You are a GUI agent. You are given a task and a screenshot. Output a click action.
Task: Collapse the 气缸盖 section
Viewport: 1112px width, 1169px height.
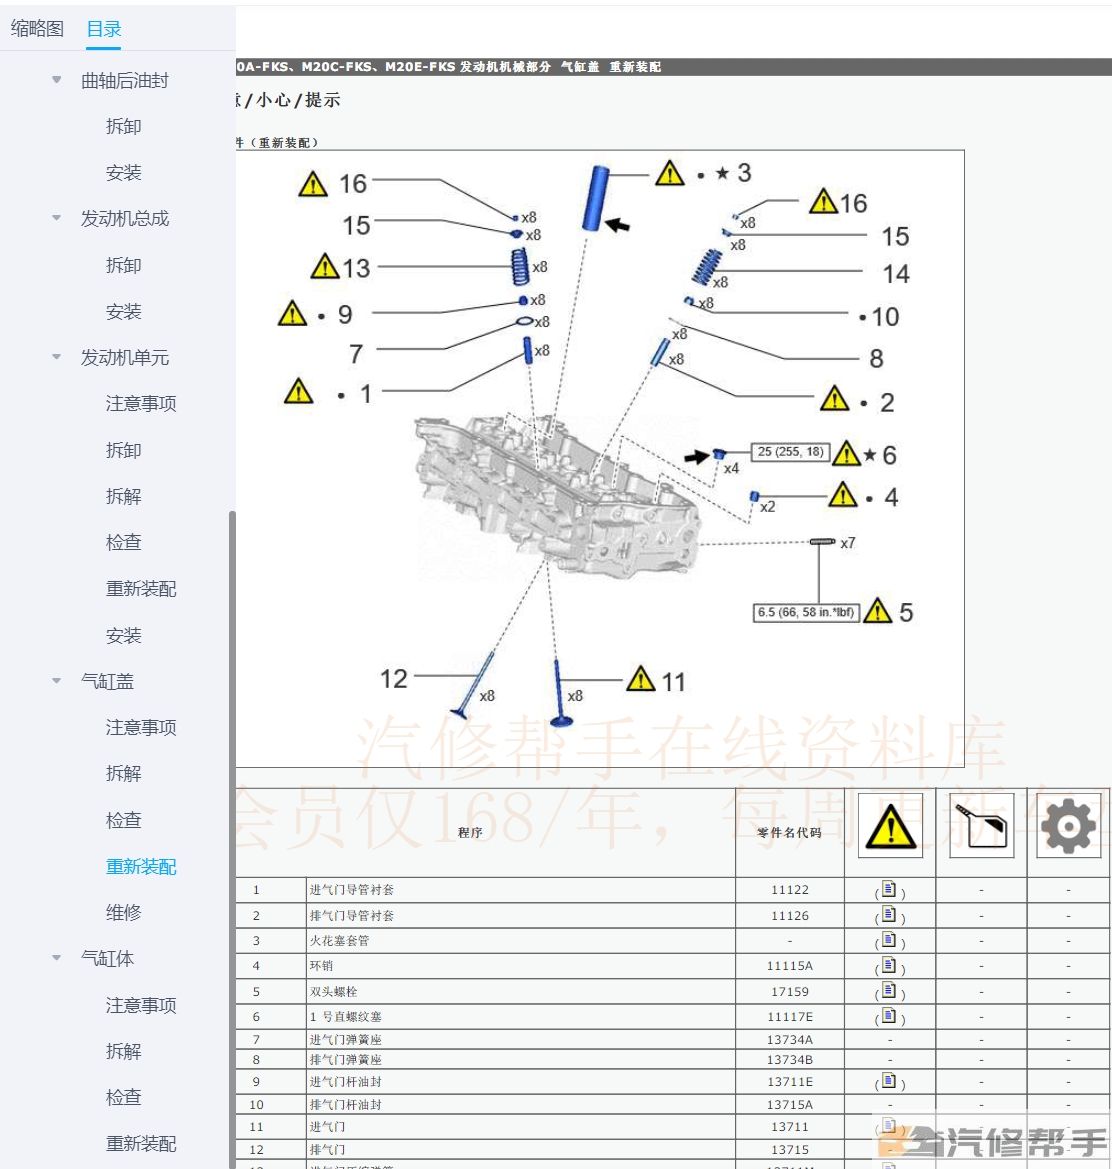click(x=57, y=681)
